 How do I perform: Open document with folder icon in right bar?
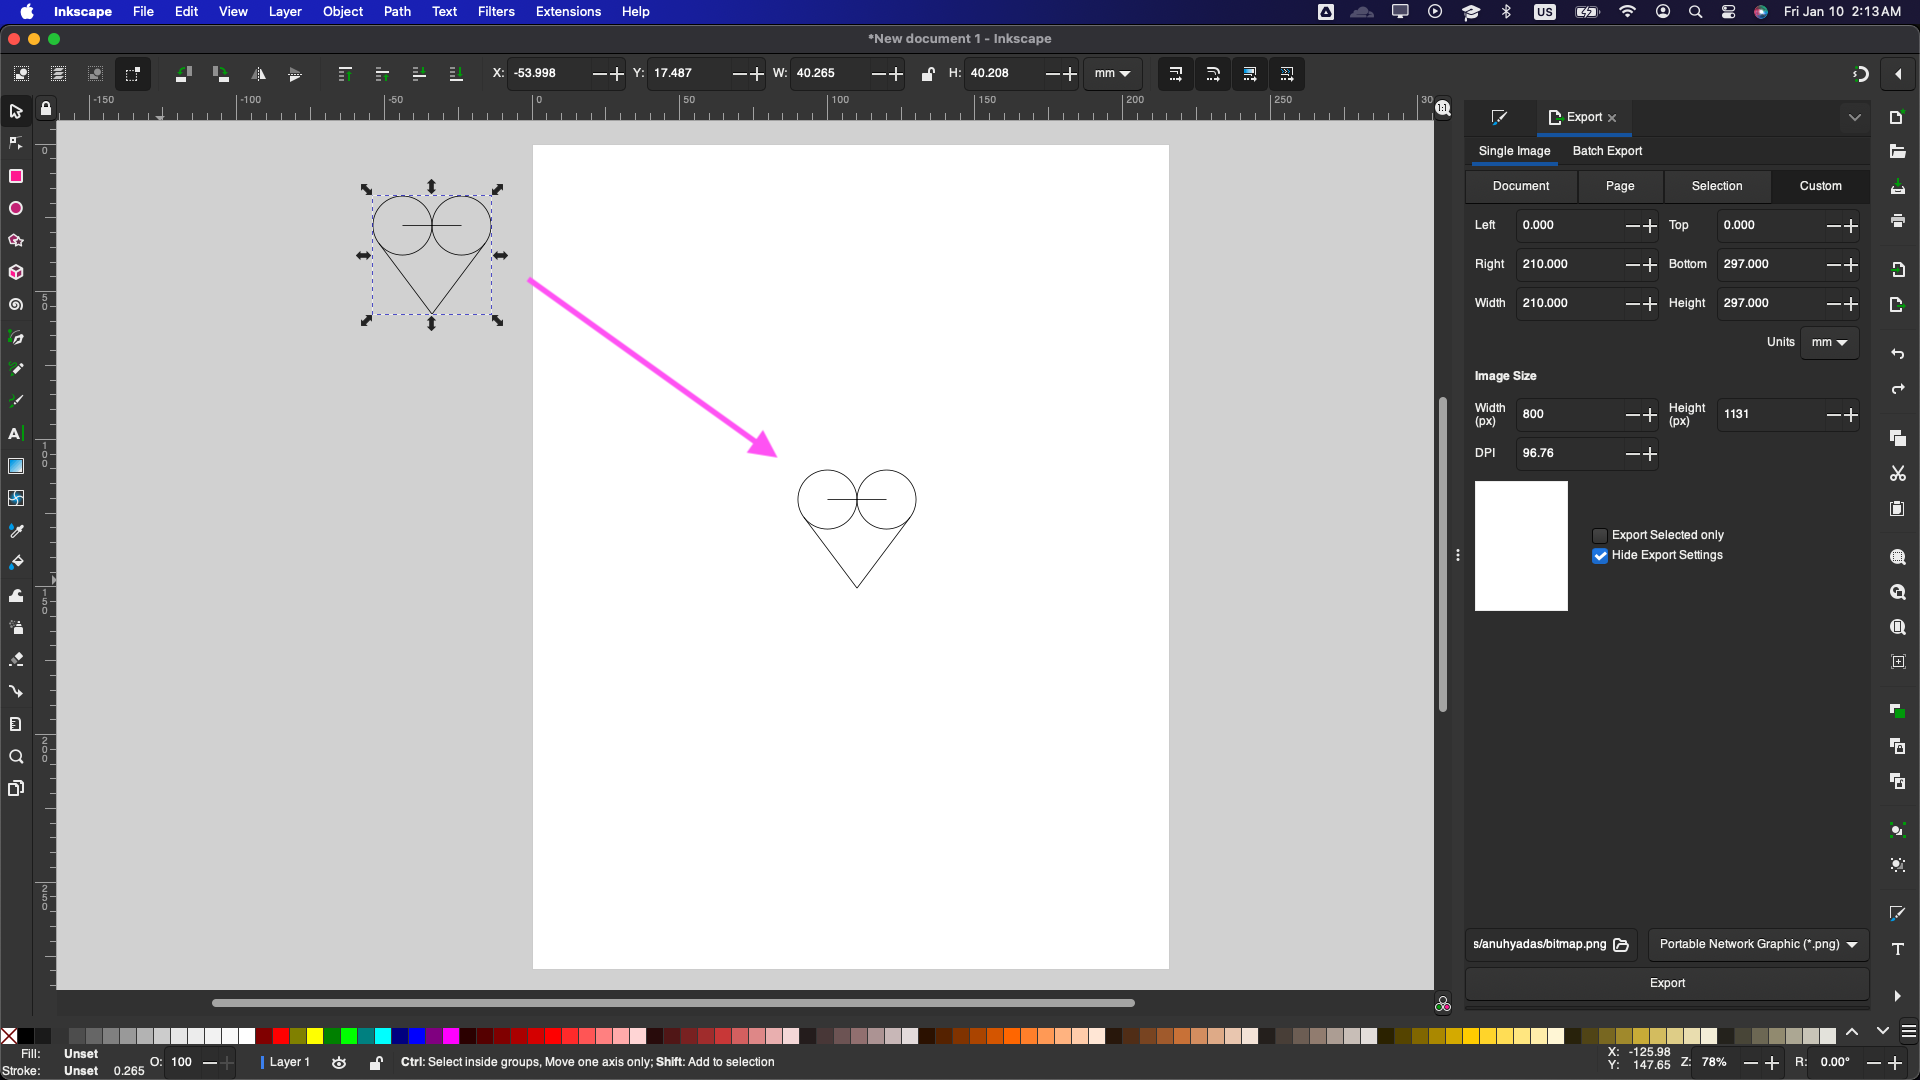1897,151
